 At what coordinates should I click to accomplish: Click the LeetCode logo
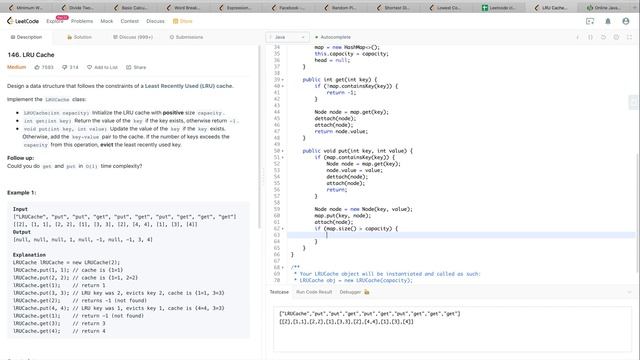pyautogui.click(x=23, y=21)
